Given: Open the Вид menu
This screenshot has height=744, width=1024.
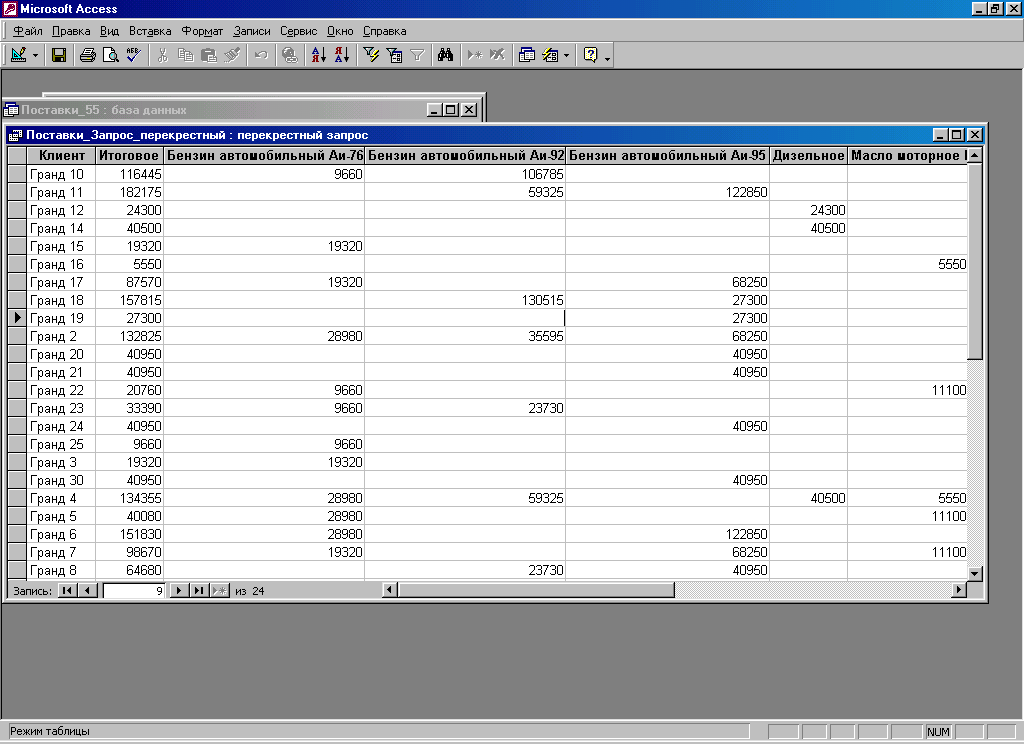Looking at the screenshot, I should click(109, 31).
